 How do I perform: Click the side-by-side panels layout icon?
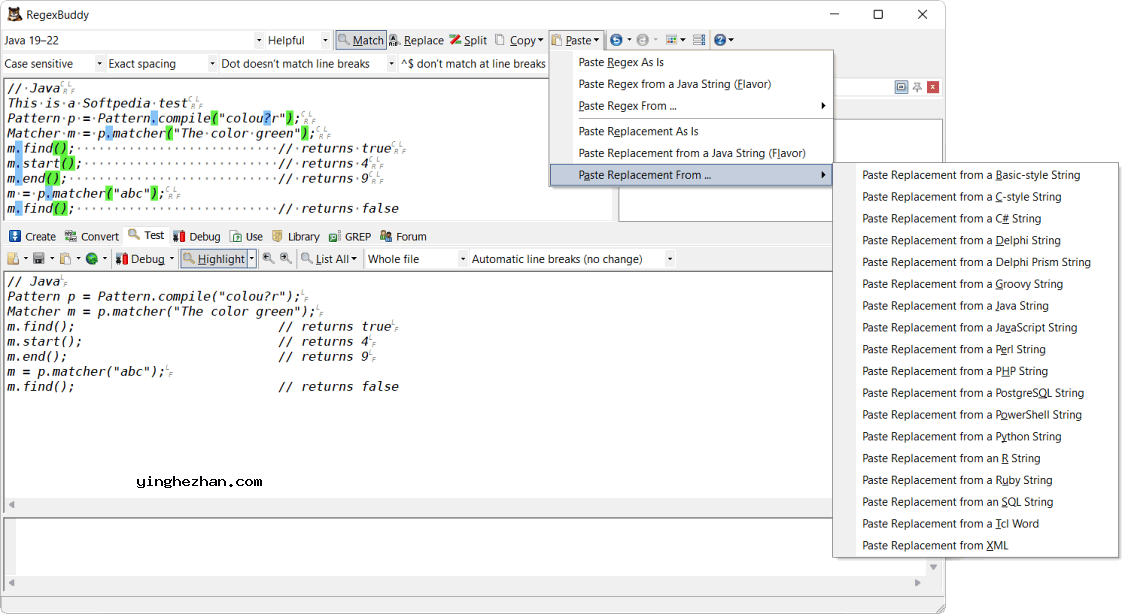699,40
